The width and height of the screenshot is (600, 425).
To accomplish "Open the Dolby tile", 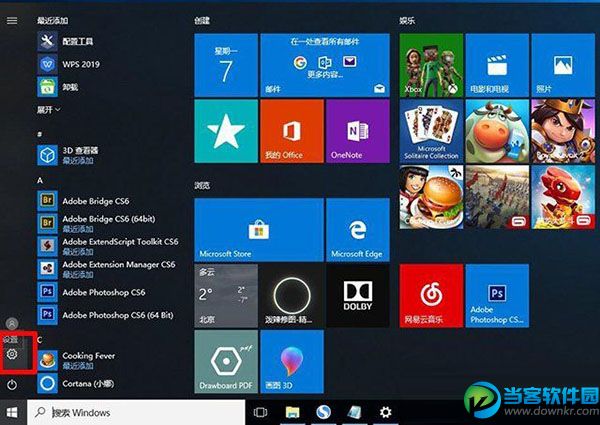I will 358,296.
